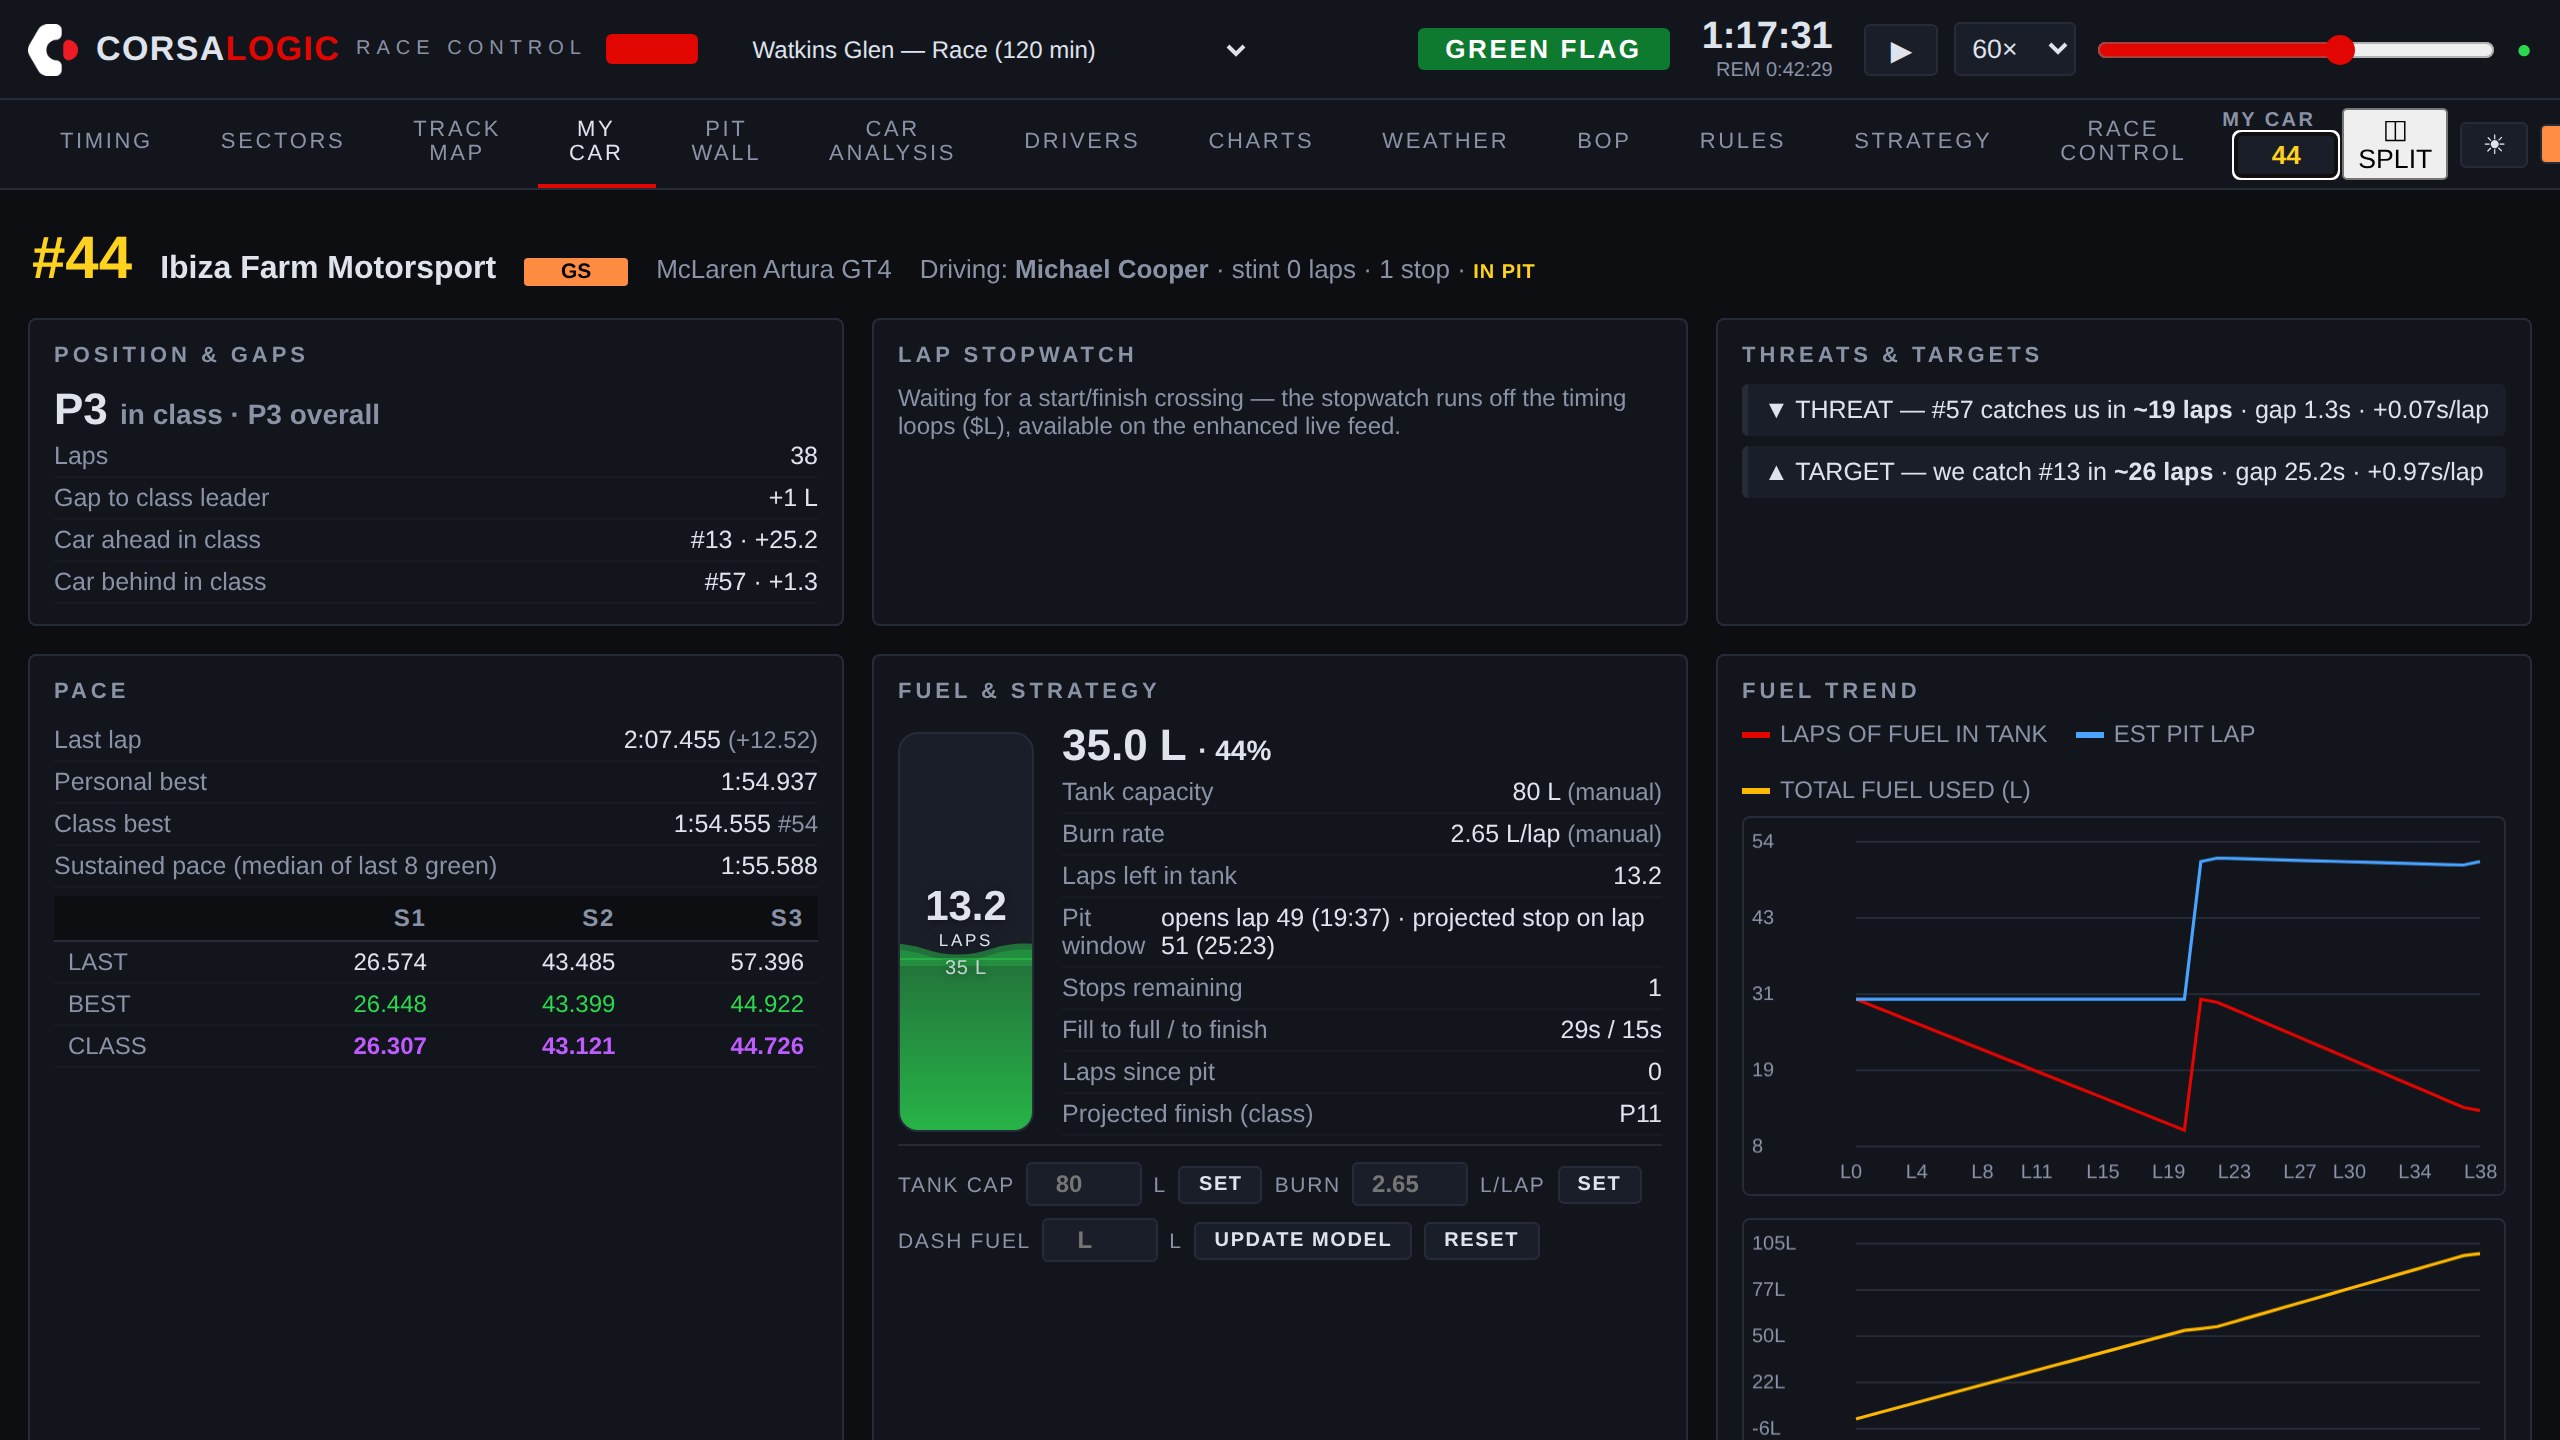2560x1440 pixels.
Task: Switch to the BOP tab
Action: tap(1604, 141)
